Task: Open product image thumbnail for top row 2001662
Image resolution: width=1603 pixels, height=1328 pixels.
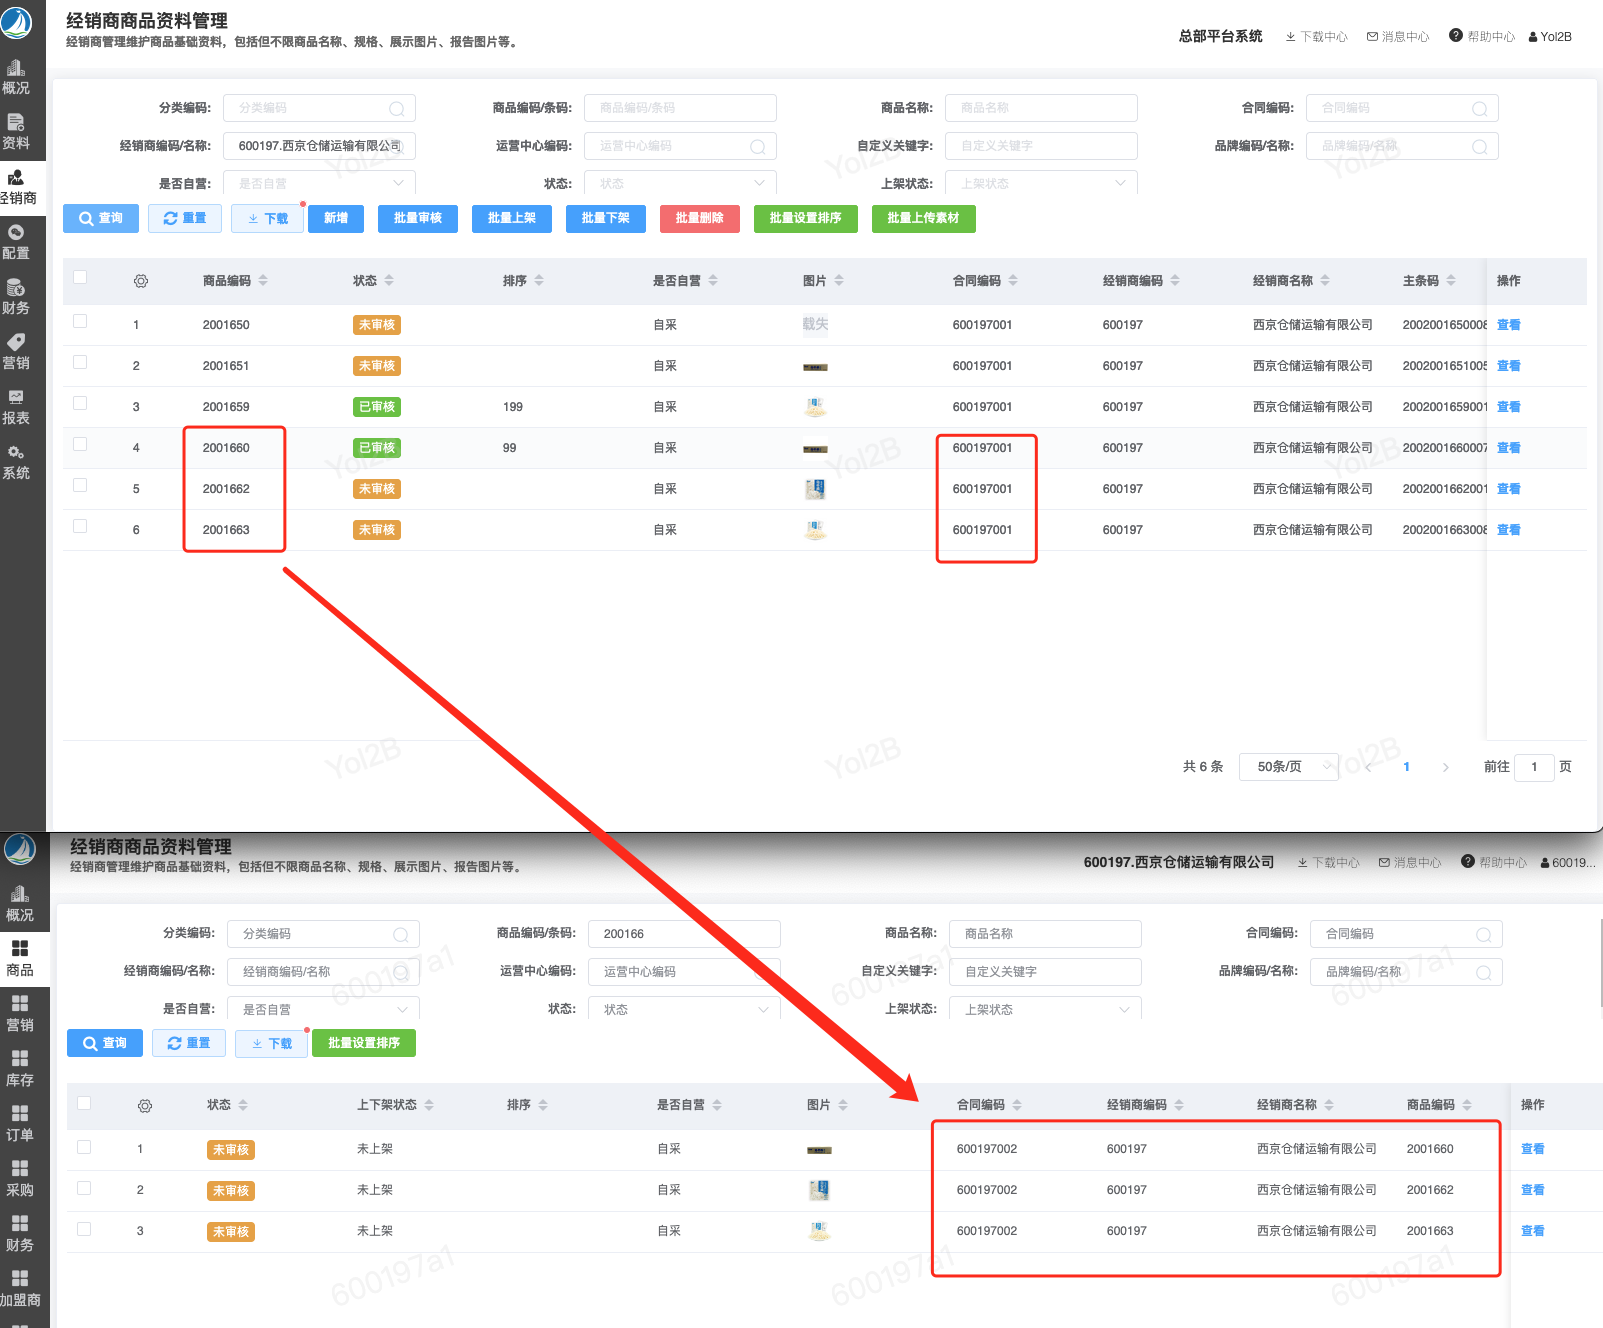Action: 815,489
